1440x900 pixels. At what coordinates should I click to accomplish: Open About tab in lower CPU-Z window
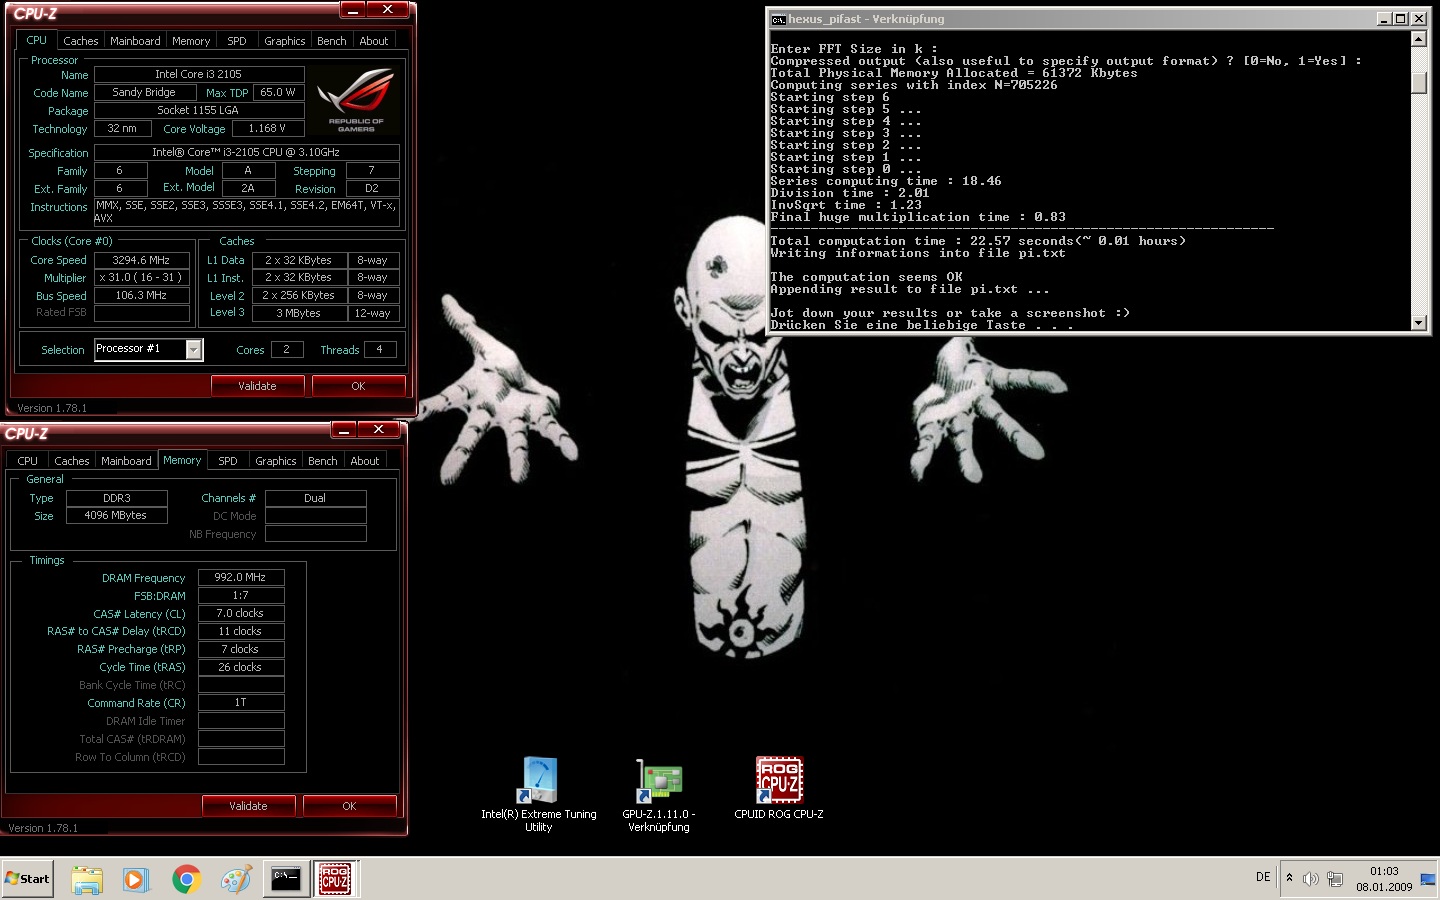coord(365,461)
